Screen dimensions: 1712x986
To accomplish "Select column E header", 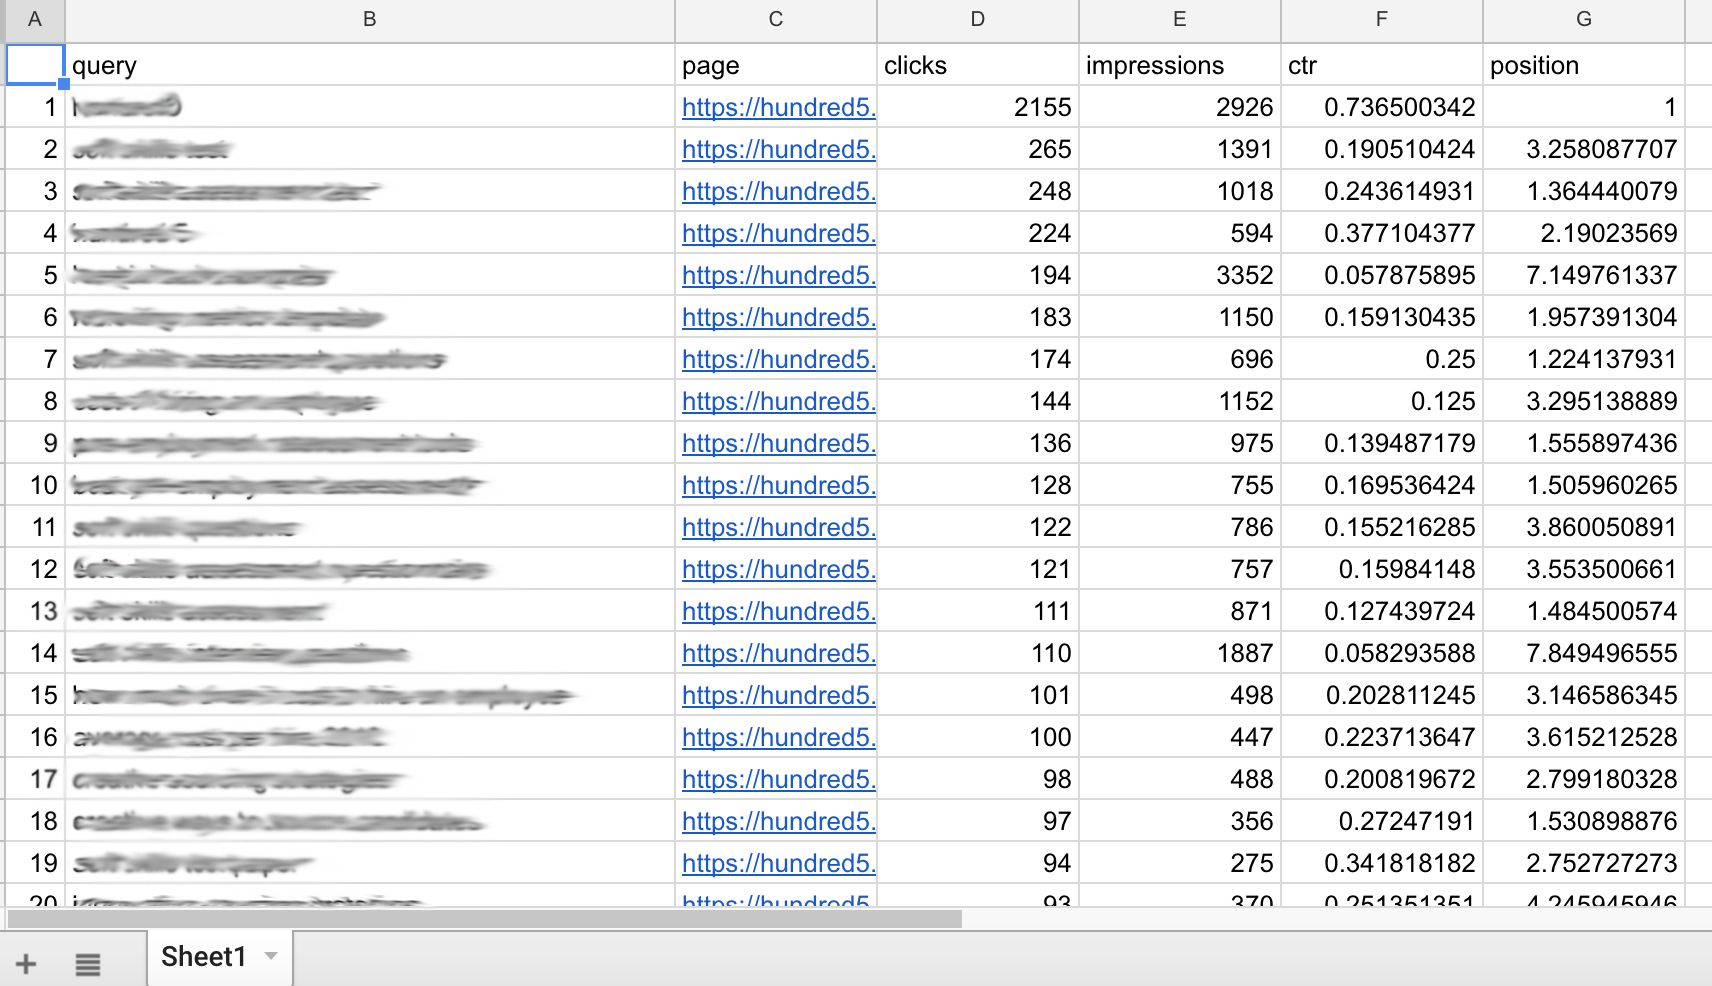I will 1180,19.
